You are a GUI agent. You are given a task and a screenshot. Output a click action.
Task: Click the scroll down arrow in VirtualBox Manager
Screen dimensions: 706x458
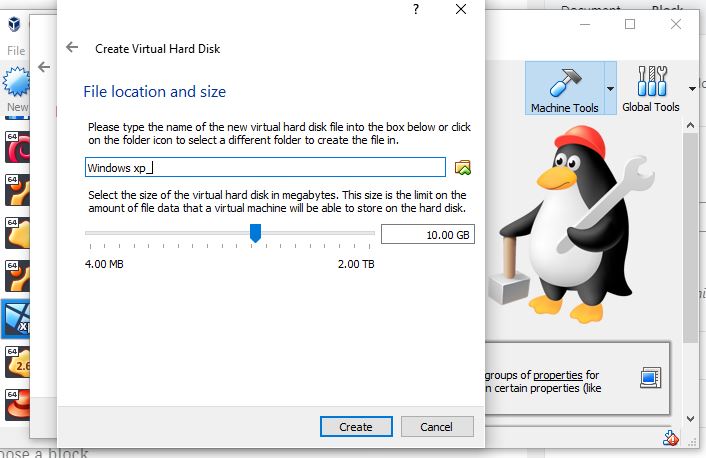point(691,419)
